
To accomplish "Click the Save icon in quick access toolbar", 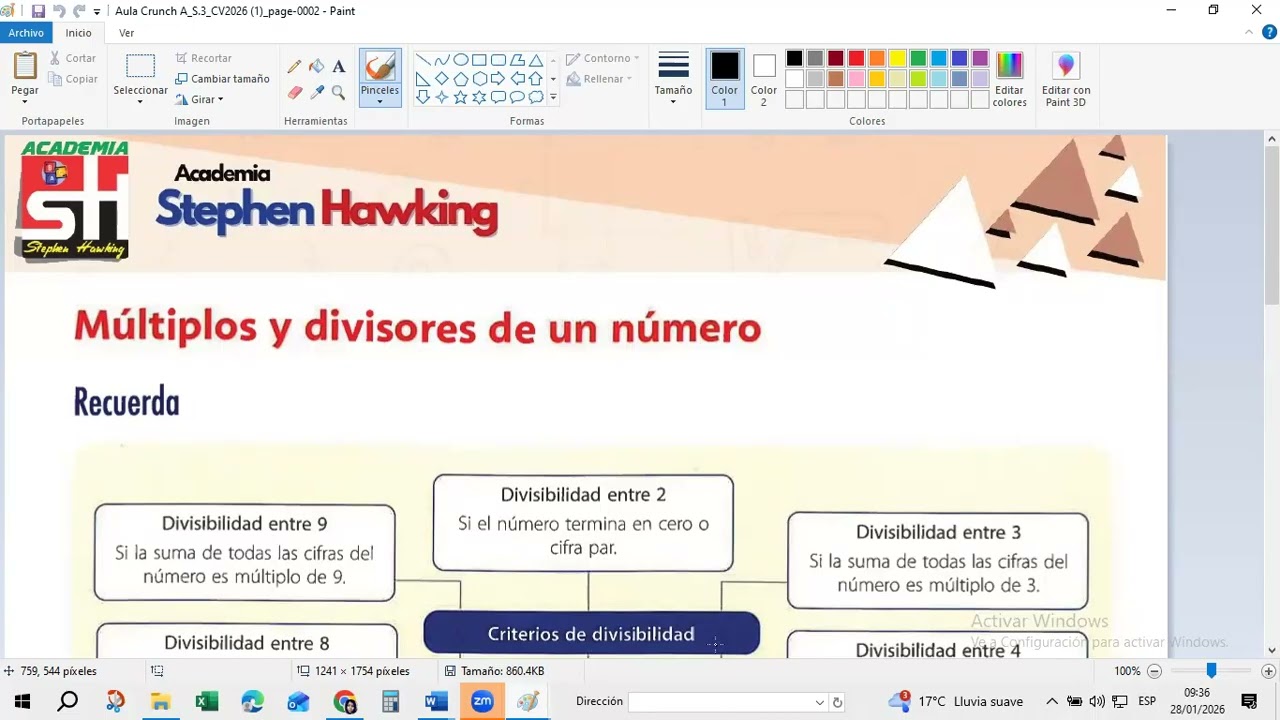I will click(38, 11).
